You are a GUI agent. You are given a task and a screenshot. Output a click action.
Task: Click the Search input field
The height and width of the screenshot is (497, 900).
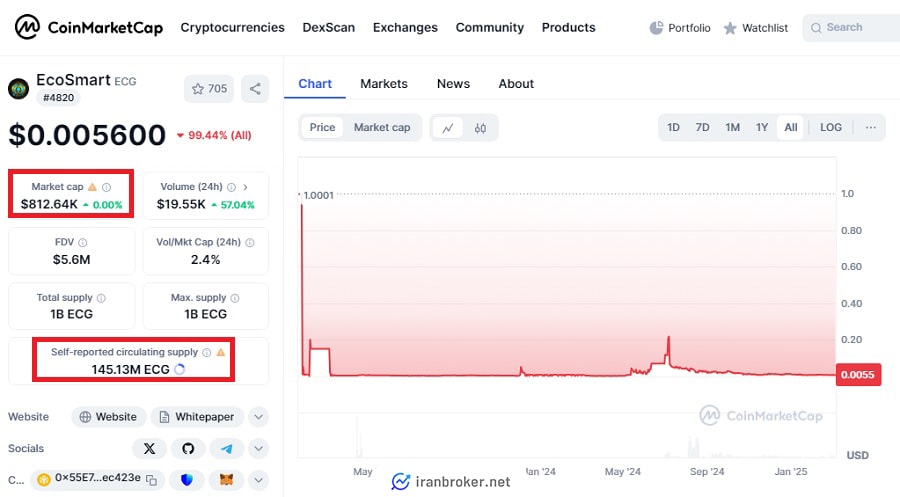click(852, 28)
